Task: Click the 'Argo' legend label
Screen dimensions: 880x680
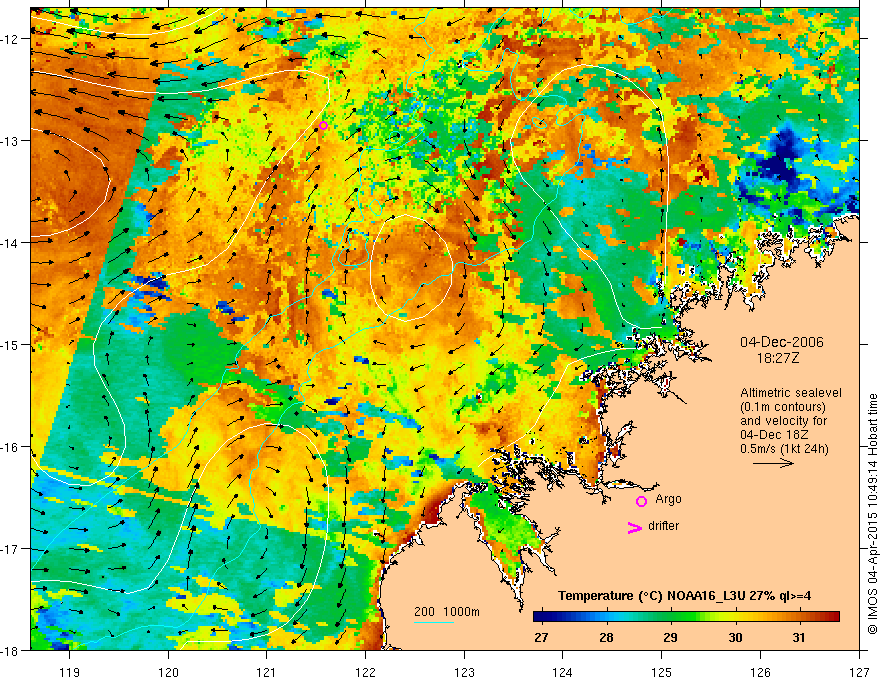Action: tap(668, 499)
